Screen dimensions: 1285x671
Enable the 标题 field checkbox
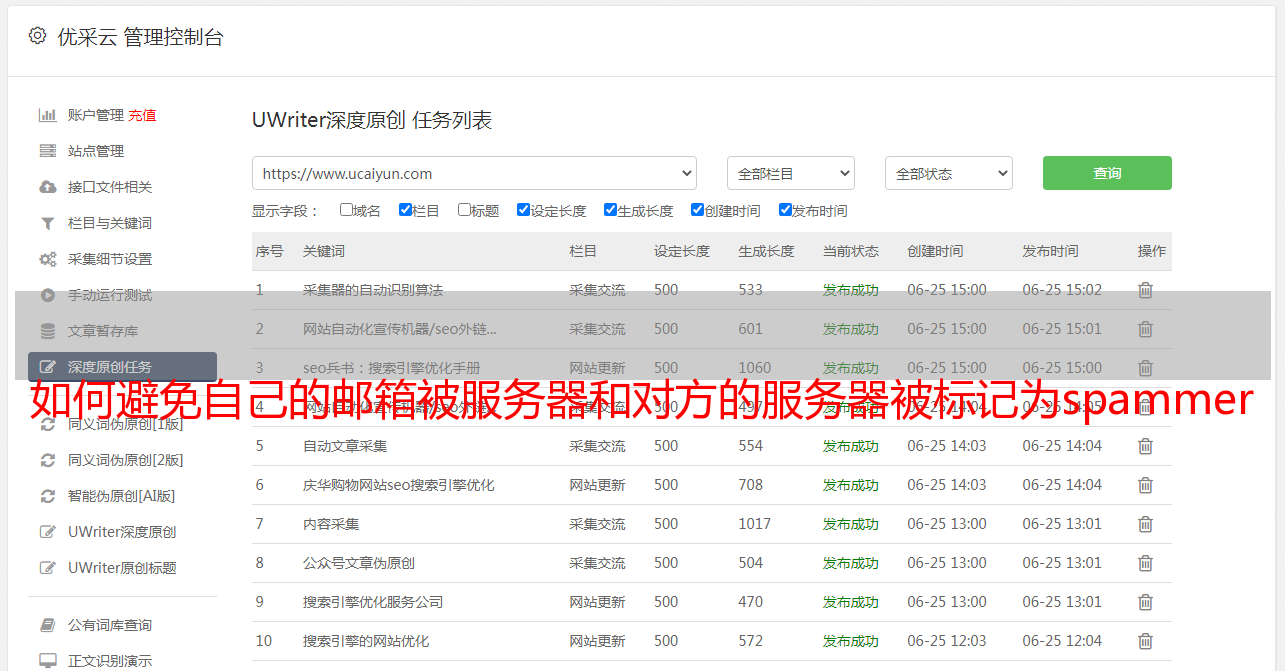point(464,210)
